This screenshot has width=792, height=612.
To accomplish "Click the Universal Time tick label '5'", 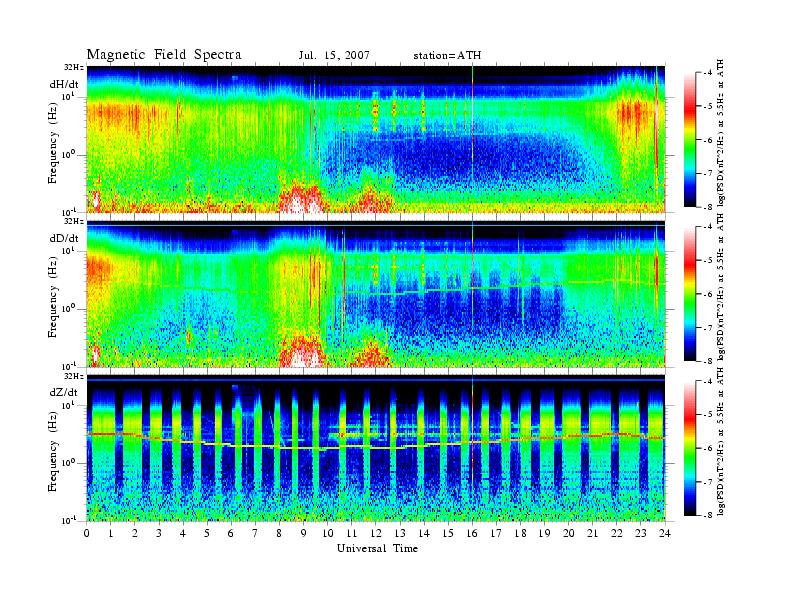I will tap(207, 533).
